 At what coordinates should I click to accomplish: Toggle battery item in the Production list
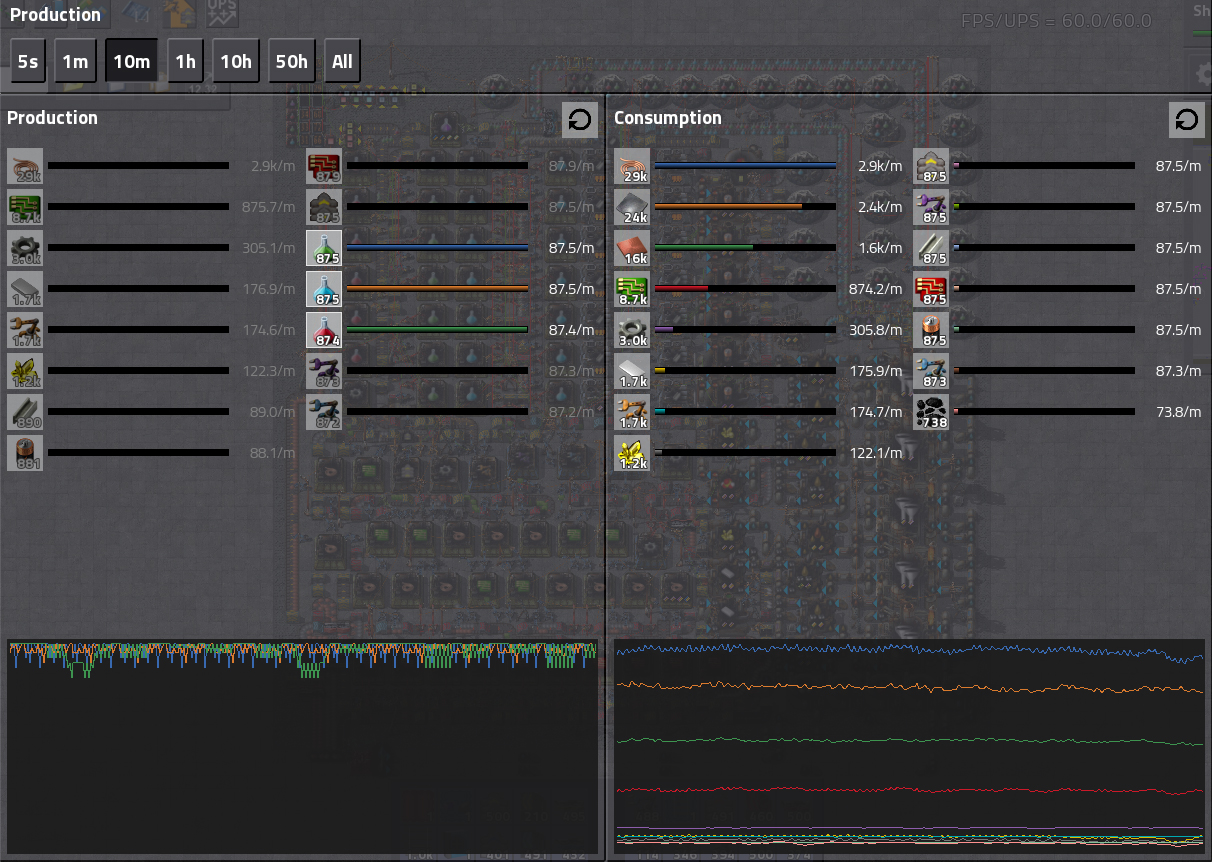click(x=25, y=453)
